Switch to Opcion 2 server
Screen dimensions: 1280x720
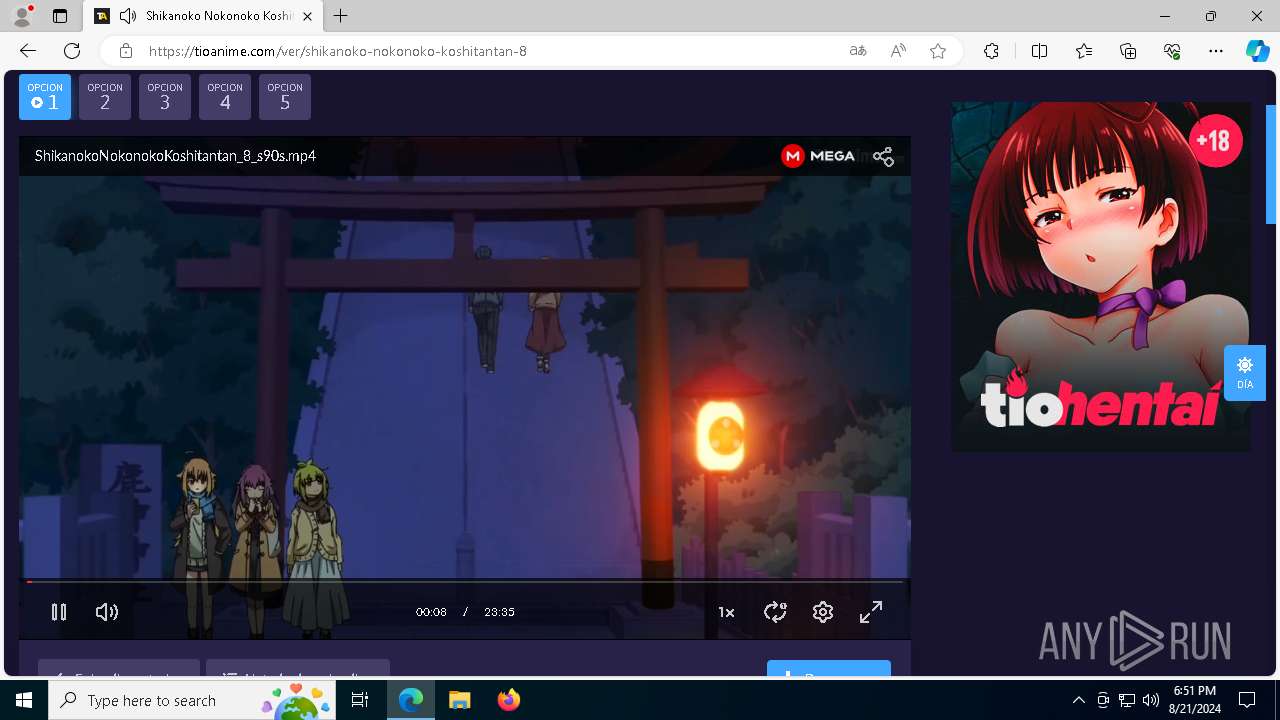pyautogui.click(x=105, y=97)
